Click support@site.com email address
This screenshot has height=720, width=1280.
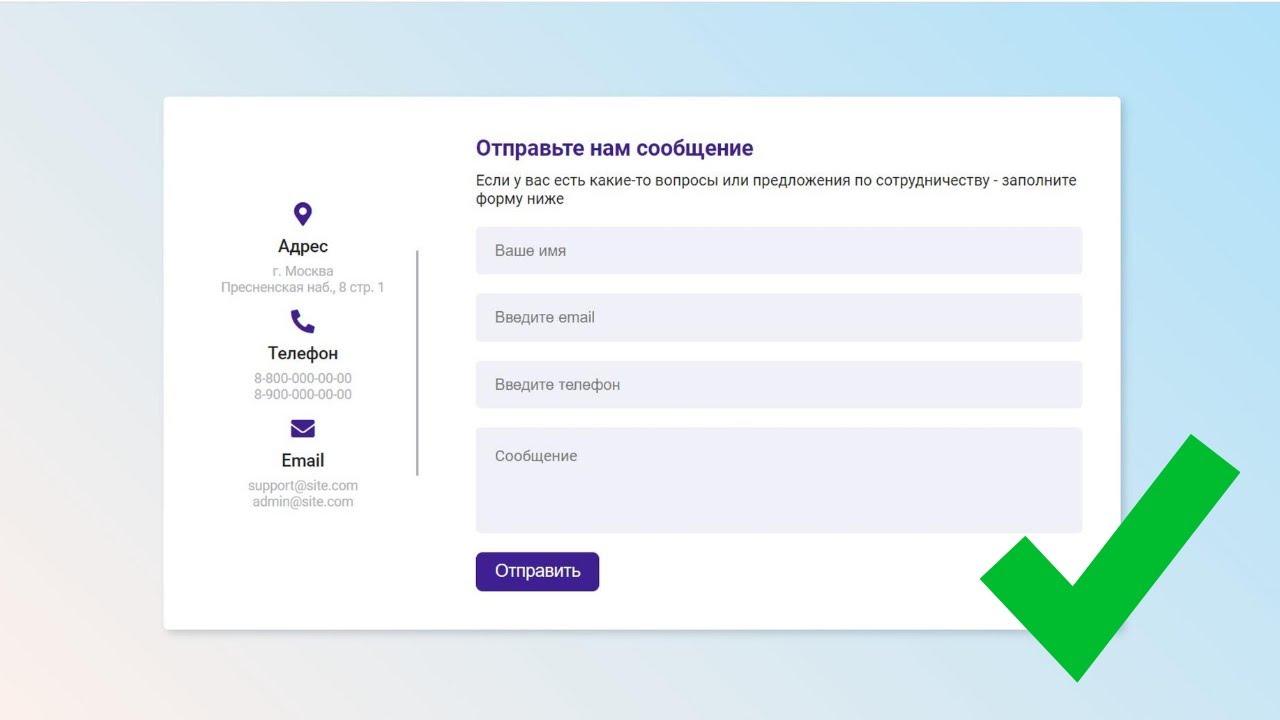click(x=303, y=485)
